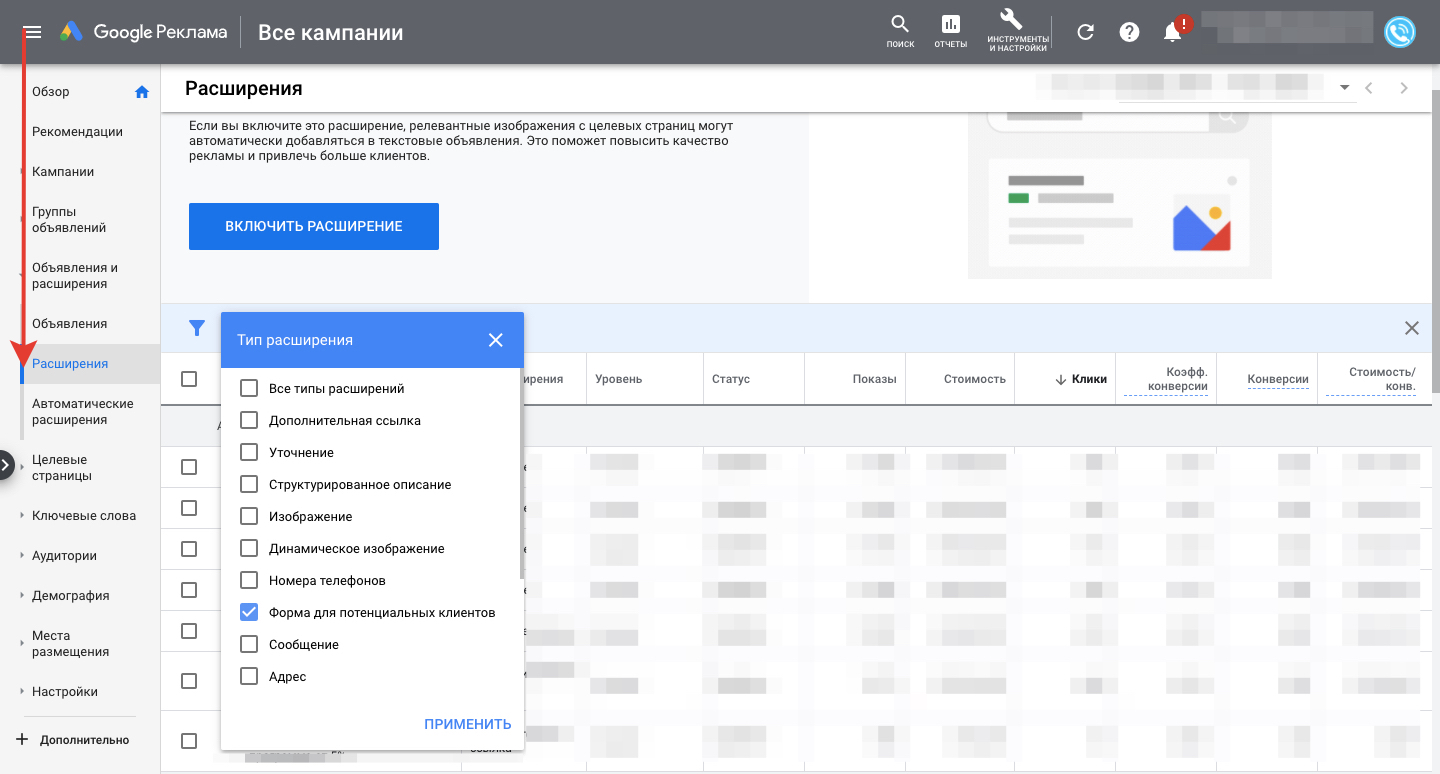Click the account avatar phone icon

point(1400,32)
